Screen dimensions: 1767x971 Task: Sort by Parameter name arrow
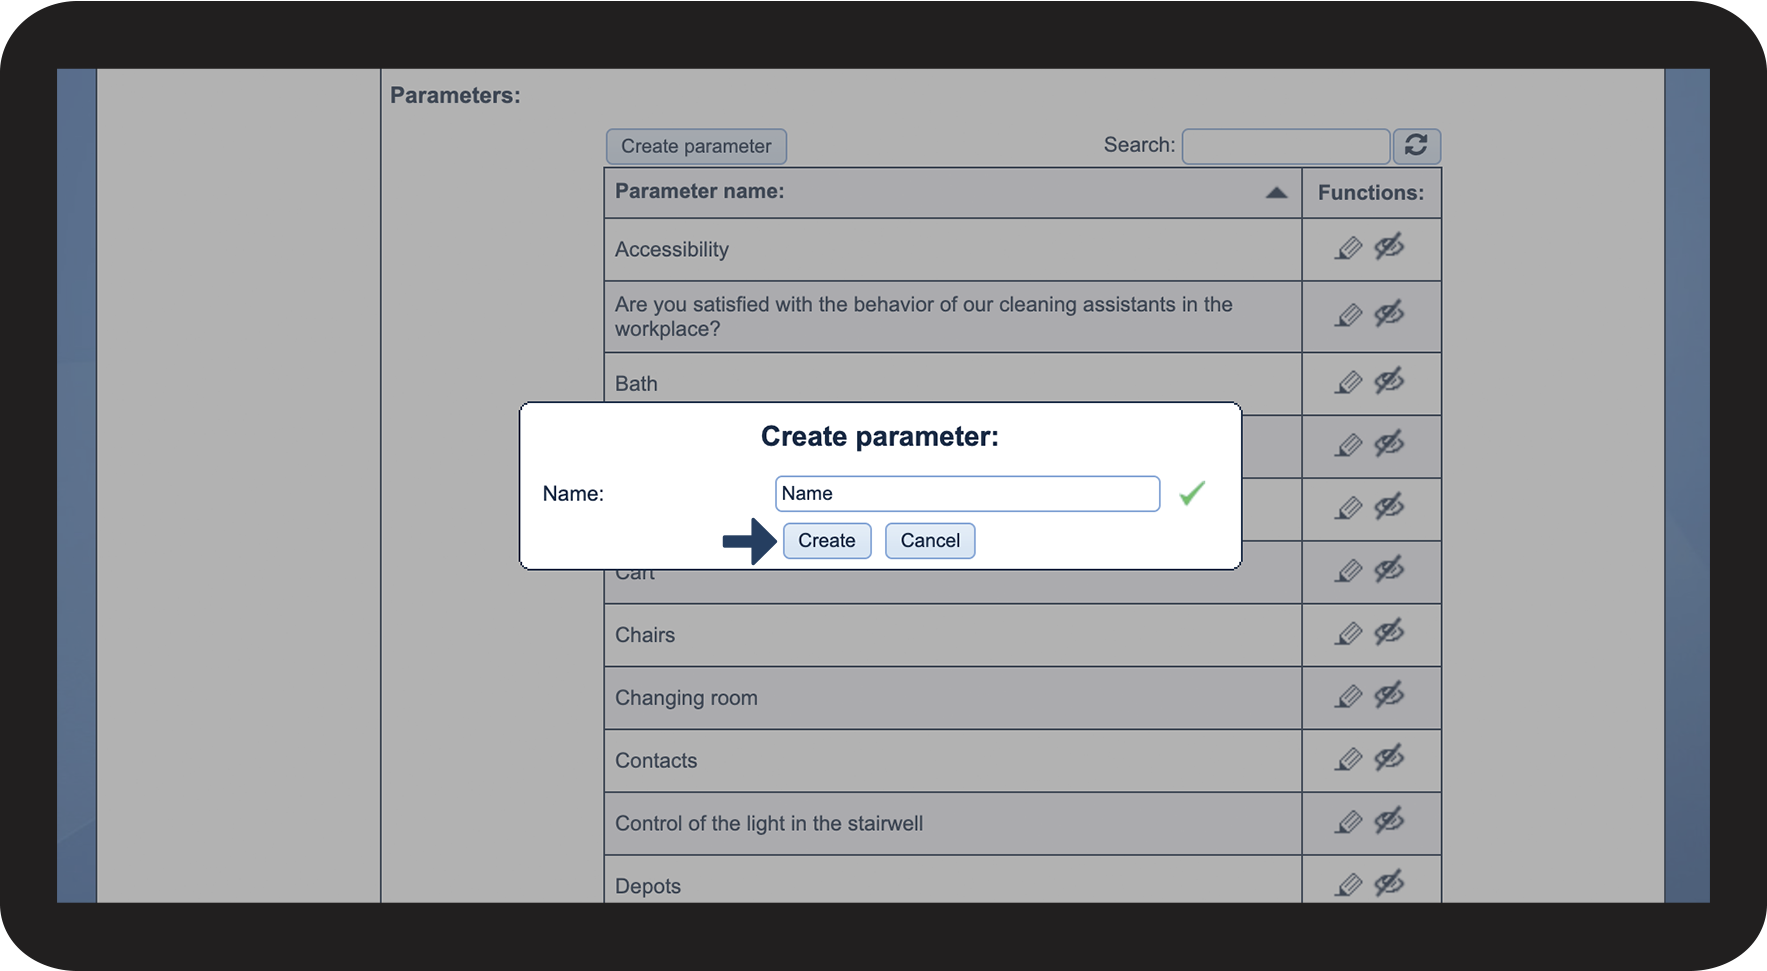tap(1276, 193)
